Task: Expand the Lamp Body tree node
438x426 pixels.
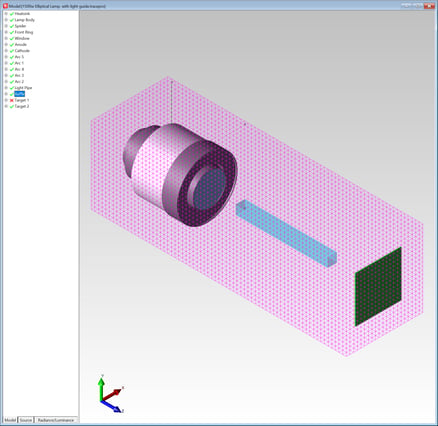Action: coord(6,20)
